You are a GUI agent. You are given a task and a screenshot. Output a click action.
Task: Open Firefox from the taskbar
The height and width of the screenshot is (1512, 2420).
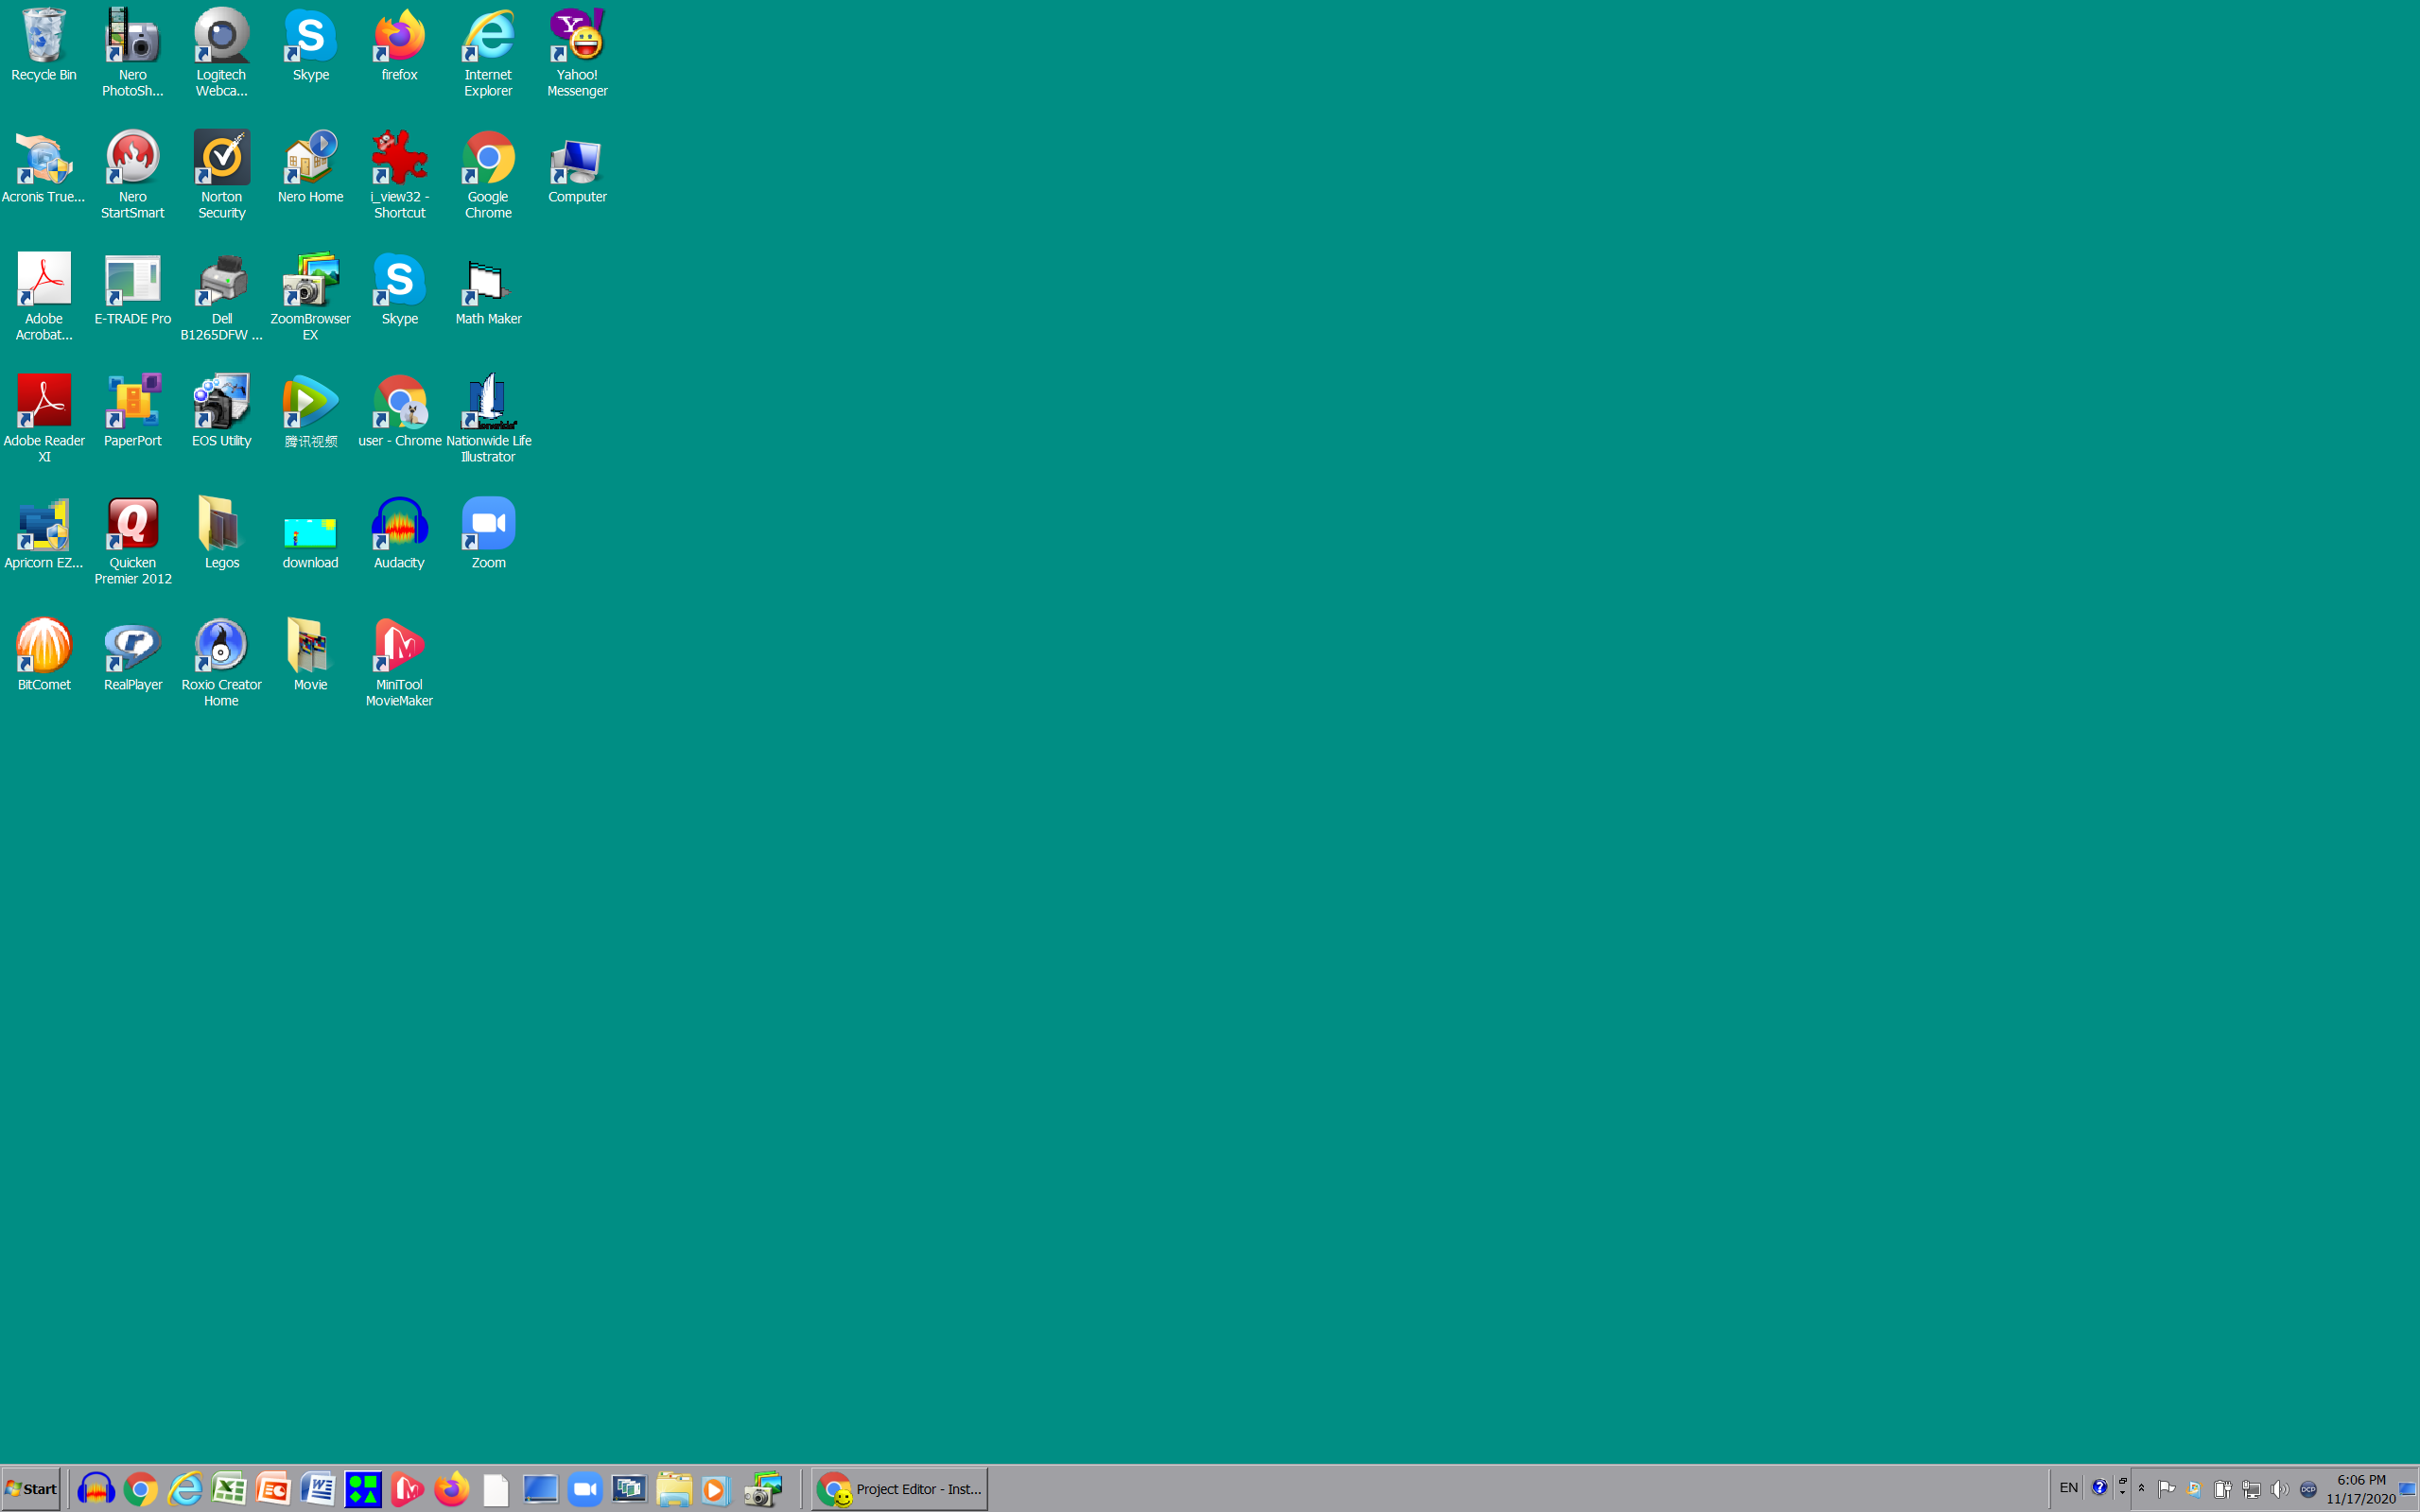[452, 1488]
